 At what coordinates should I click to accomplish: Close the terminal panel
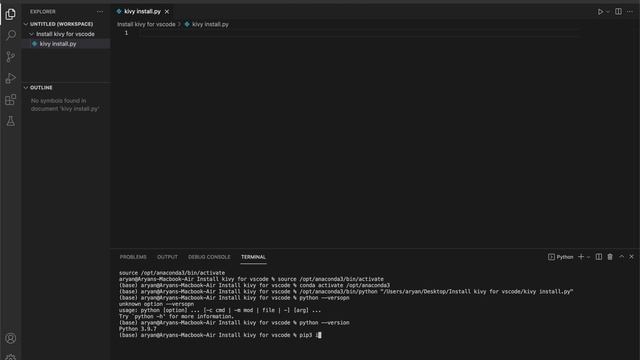point(631,257)
